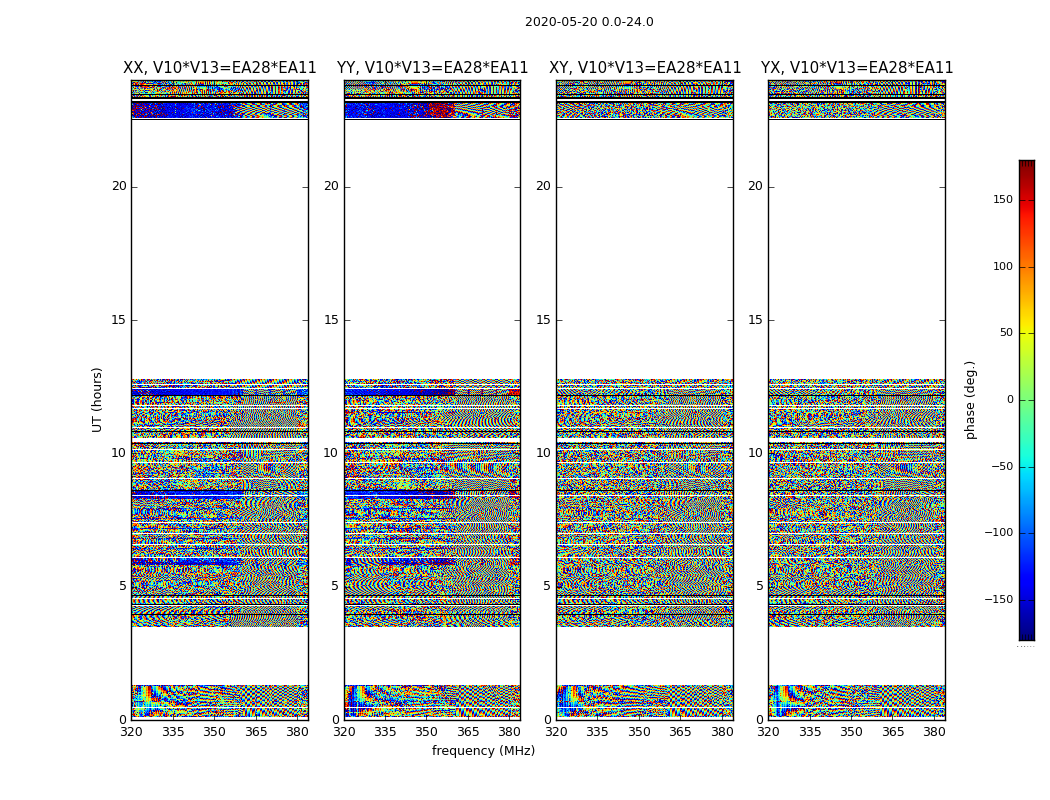The width and height of the screenshot is (1050, 800).
Task: Click the YY, V10*V13=EA28*EA11 panel title
Action: [433, 68]
